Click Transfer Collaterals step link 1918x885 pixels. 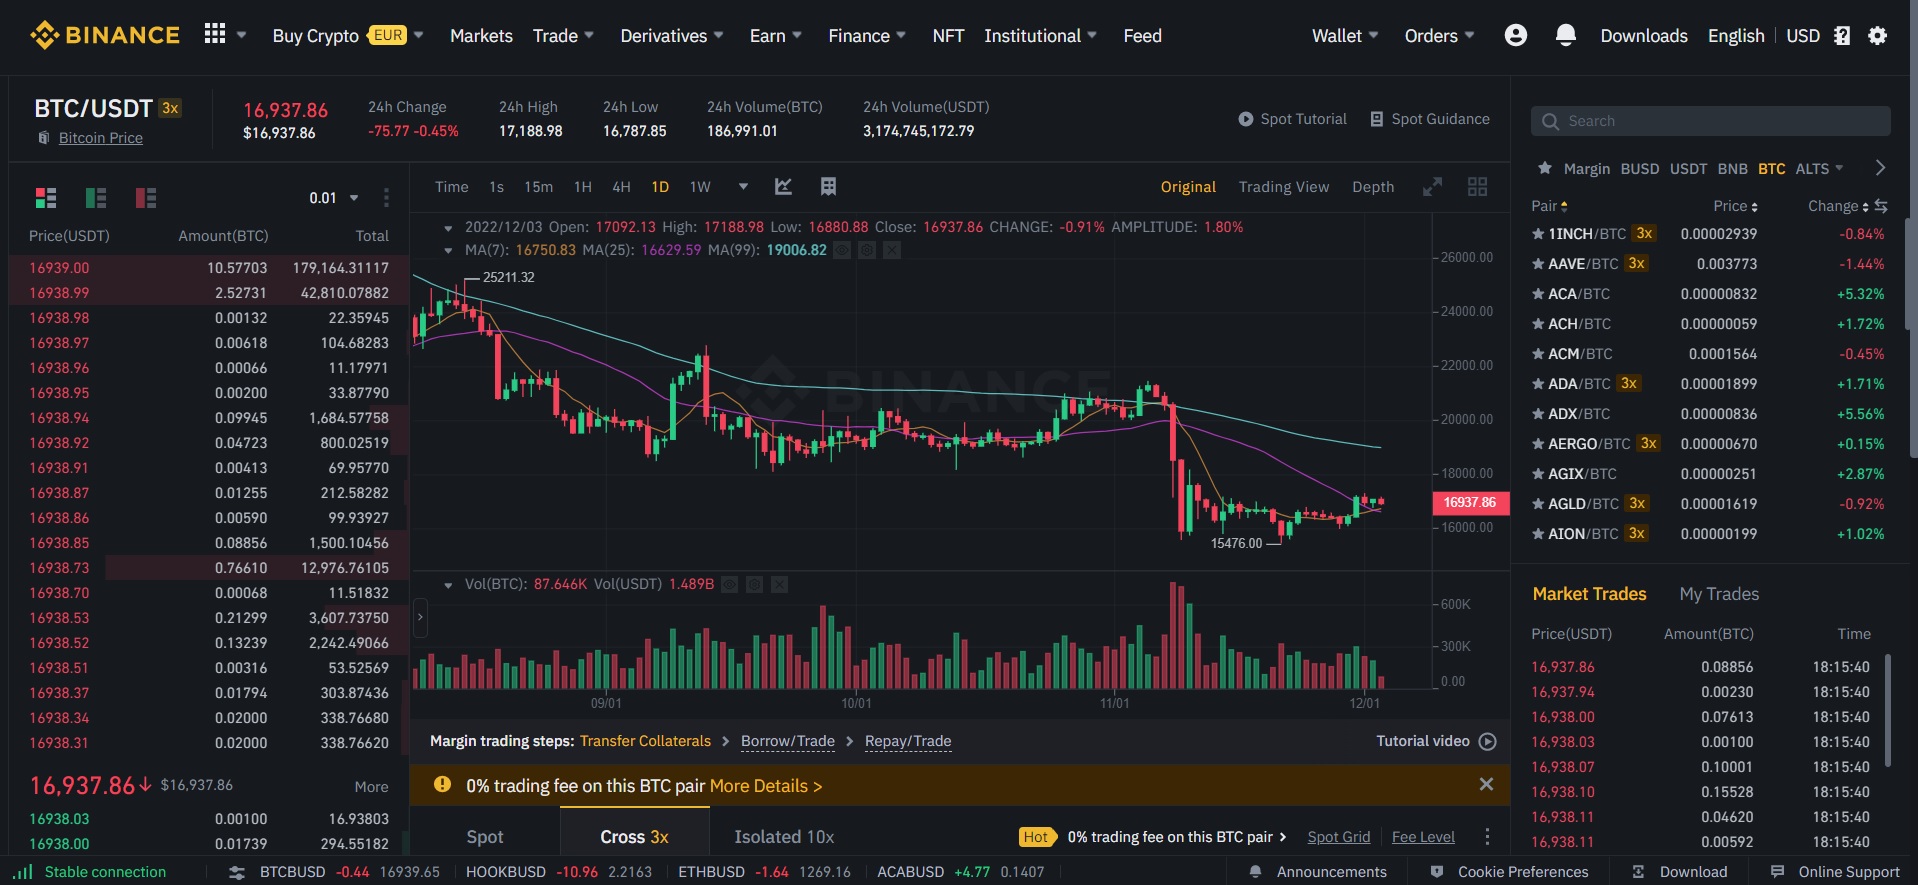click(x=645, y=741)
